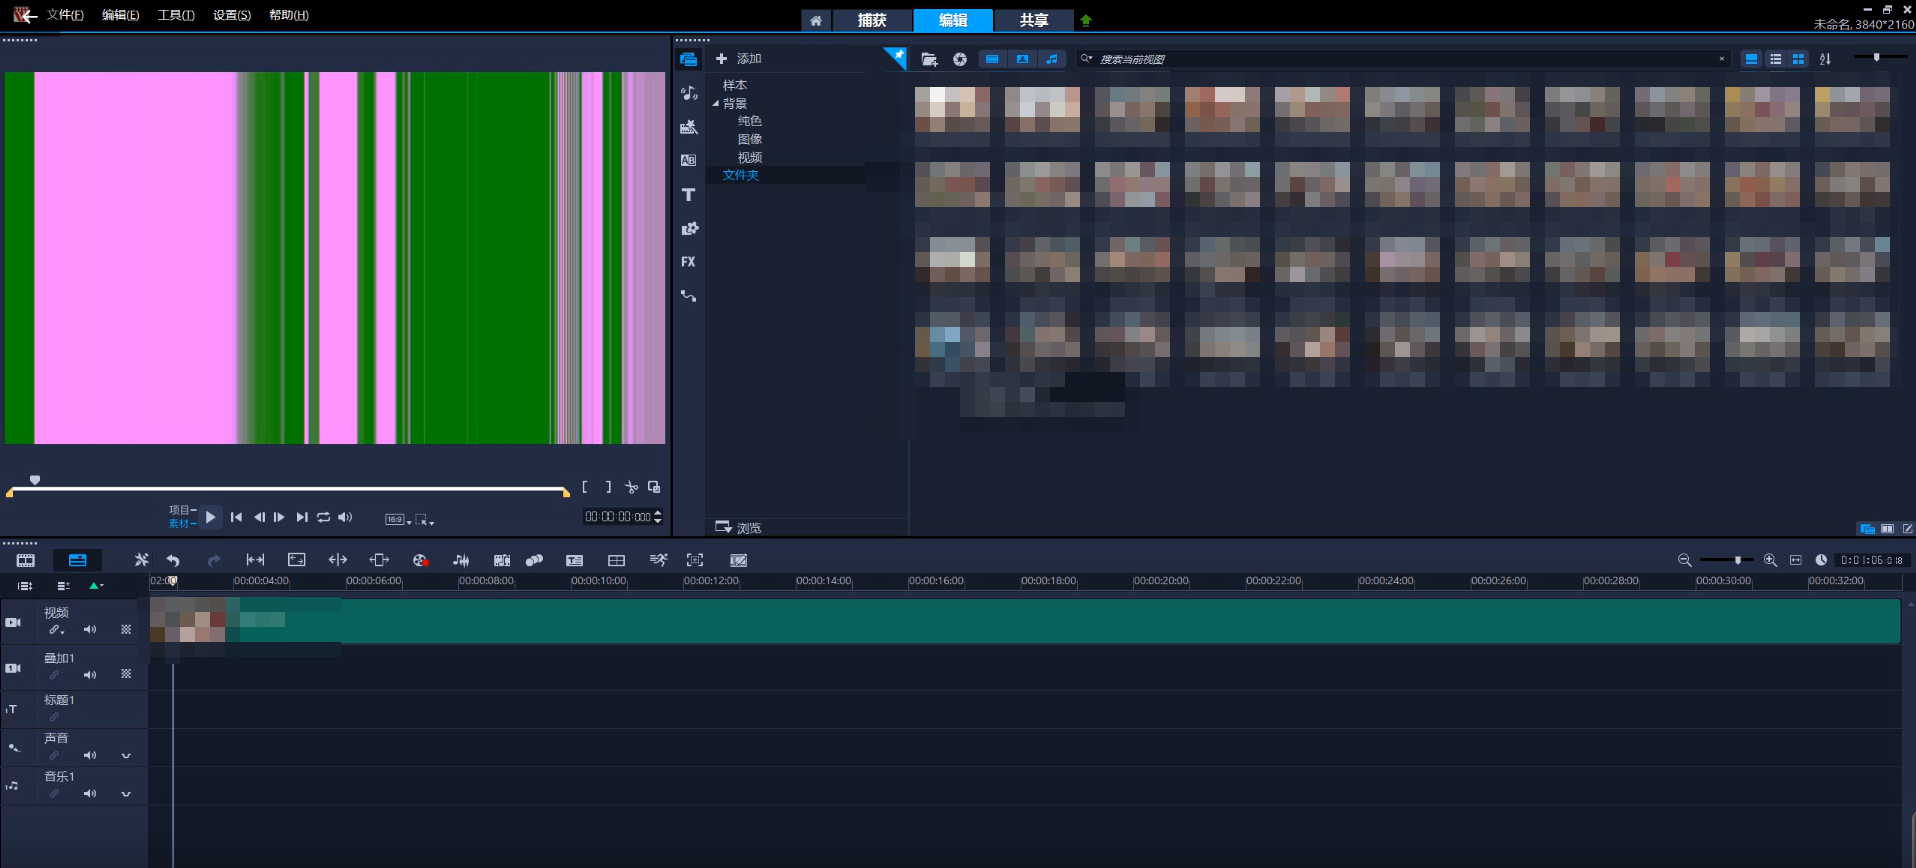This screenshot has width=1916, height=868.
Task: Open the 工具(T) menu
Action: tap(176, 15)
